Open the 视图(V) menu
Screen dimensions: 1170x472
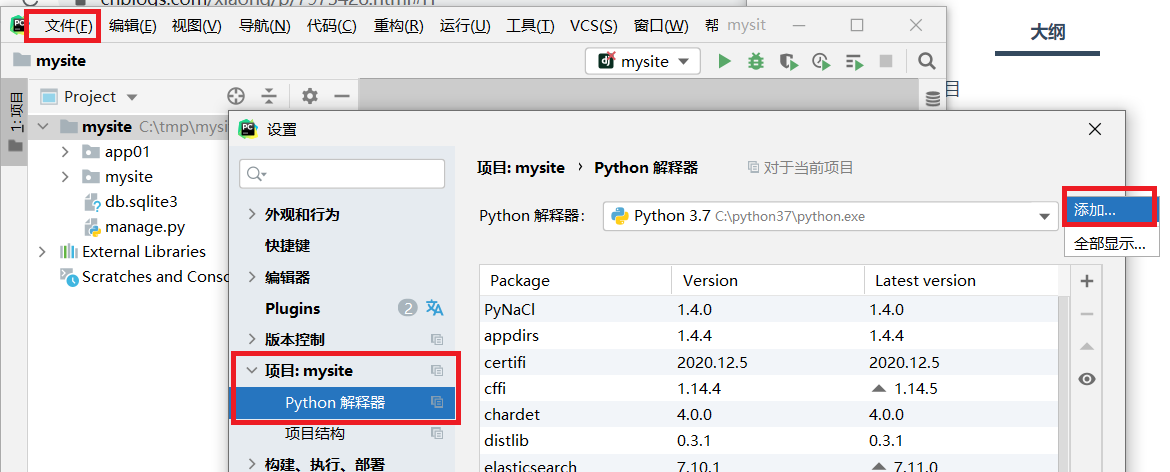pos(196,25)
